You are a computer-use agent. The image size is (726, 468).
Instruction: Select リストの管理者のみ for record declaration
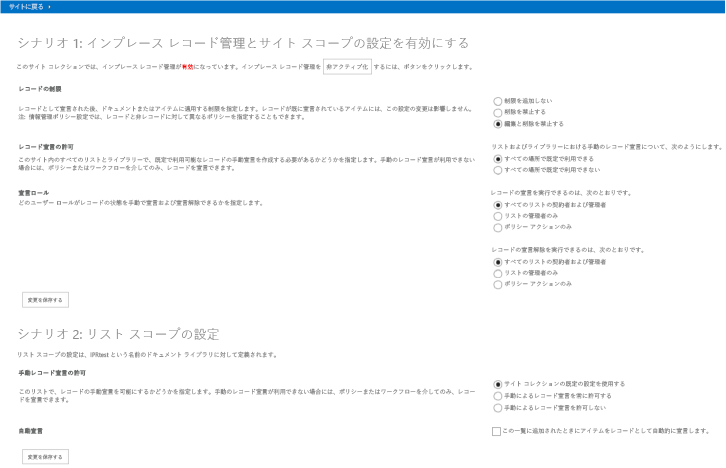pos(498,216)
